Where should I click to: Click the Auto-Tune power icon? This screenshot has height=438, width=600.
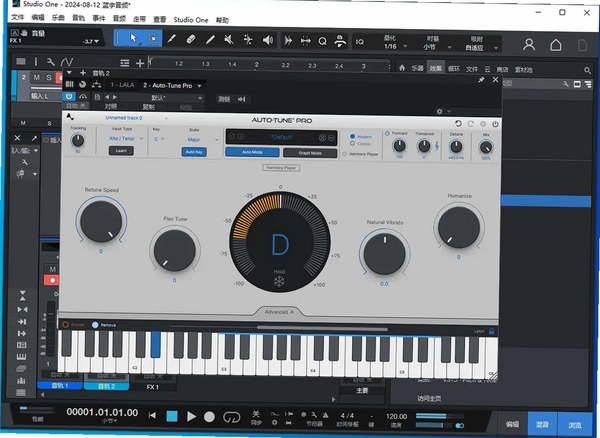[495, 124]
